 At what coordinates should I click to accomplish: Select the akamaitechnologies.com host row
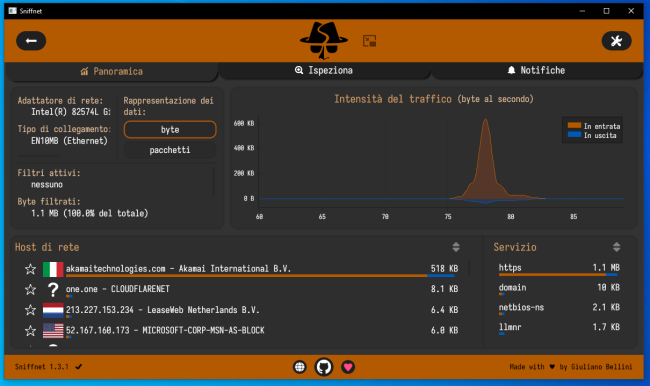click(241, 269)
